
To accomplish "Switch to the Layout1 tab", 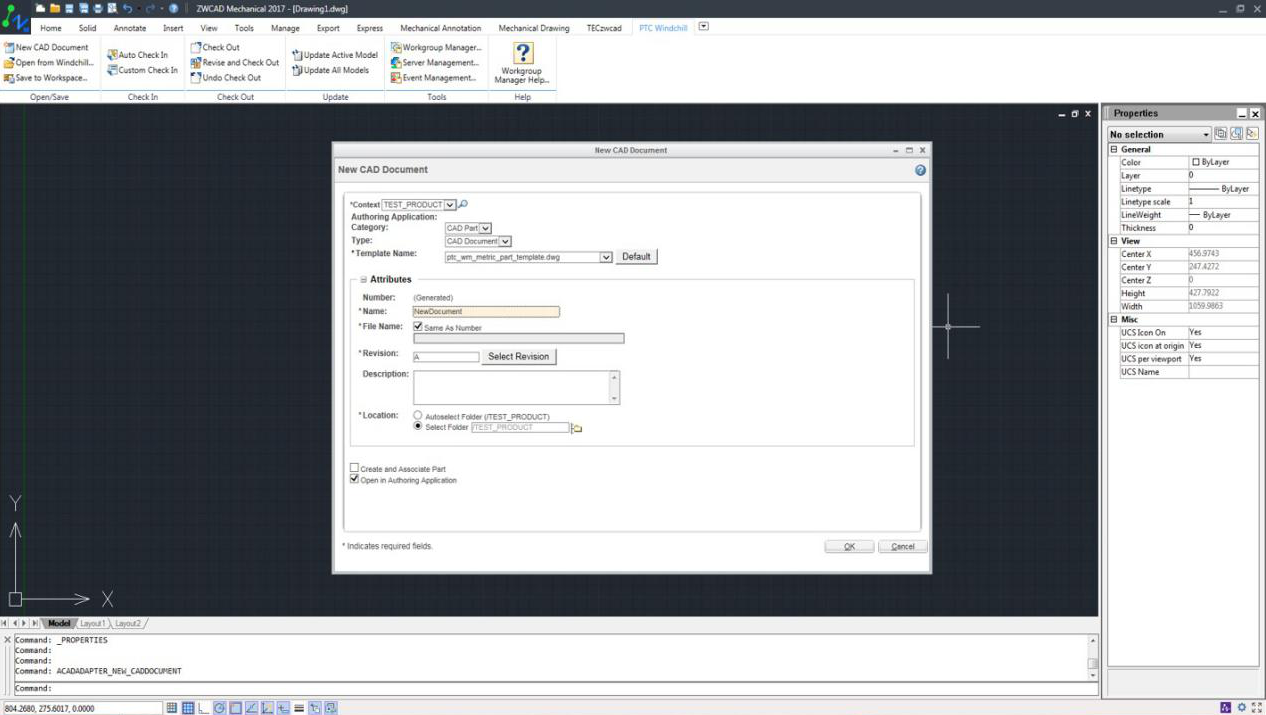I will (x=92, y=623).
